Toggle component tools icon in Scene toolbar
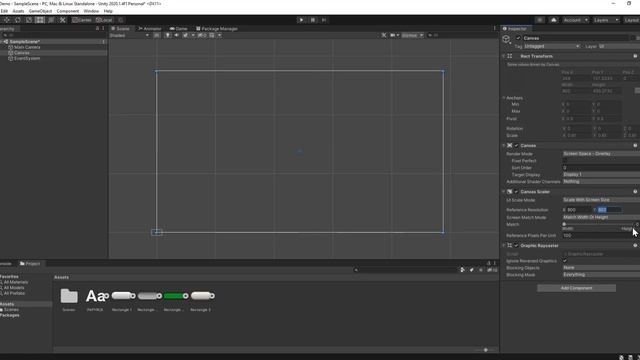 [x=384, y=36]
